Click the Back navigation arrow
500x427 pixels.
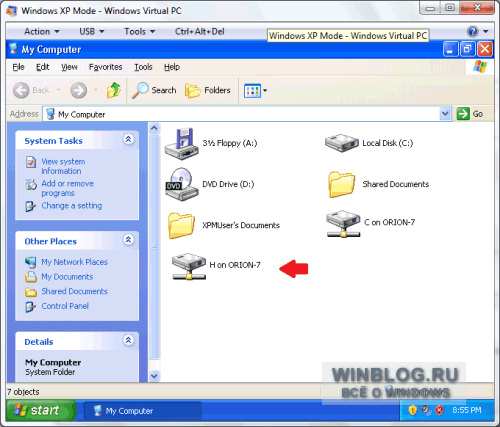21,90
